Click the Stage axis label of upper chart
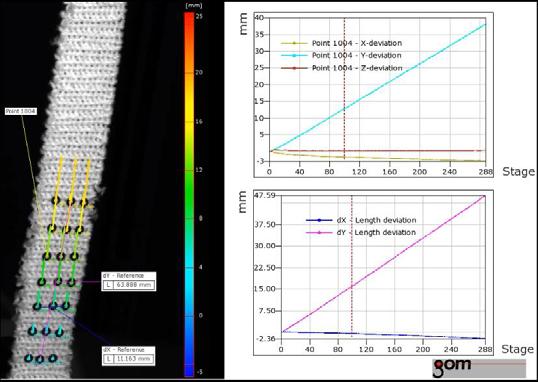 coord(518,172)
